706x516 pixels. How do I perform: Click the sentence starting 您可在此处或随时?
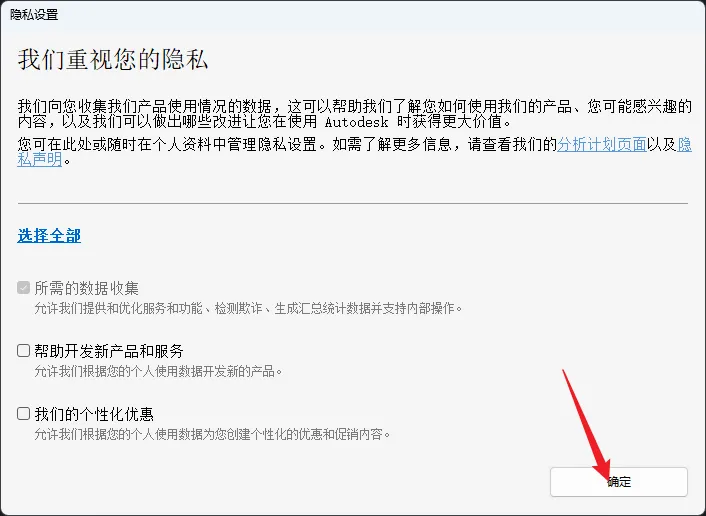tap(354, 152)
